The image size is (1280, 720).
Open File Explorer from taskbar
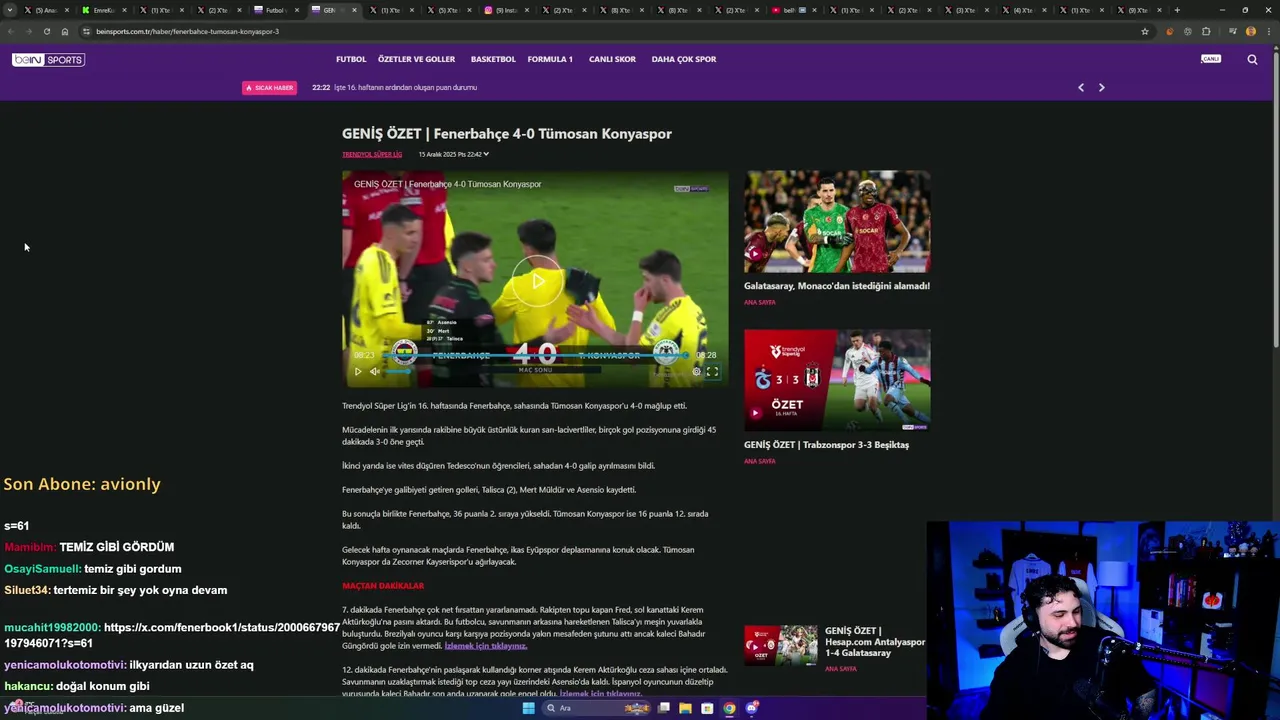(685, 708)
